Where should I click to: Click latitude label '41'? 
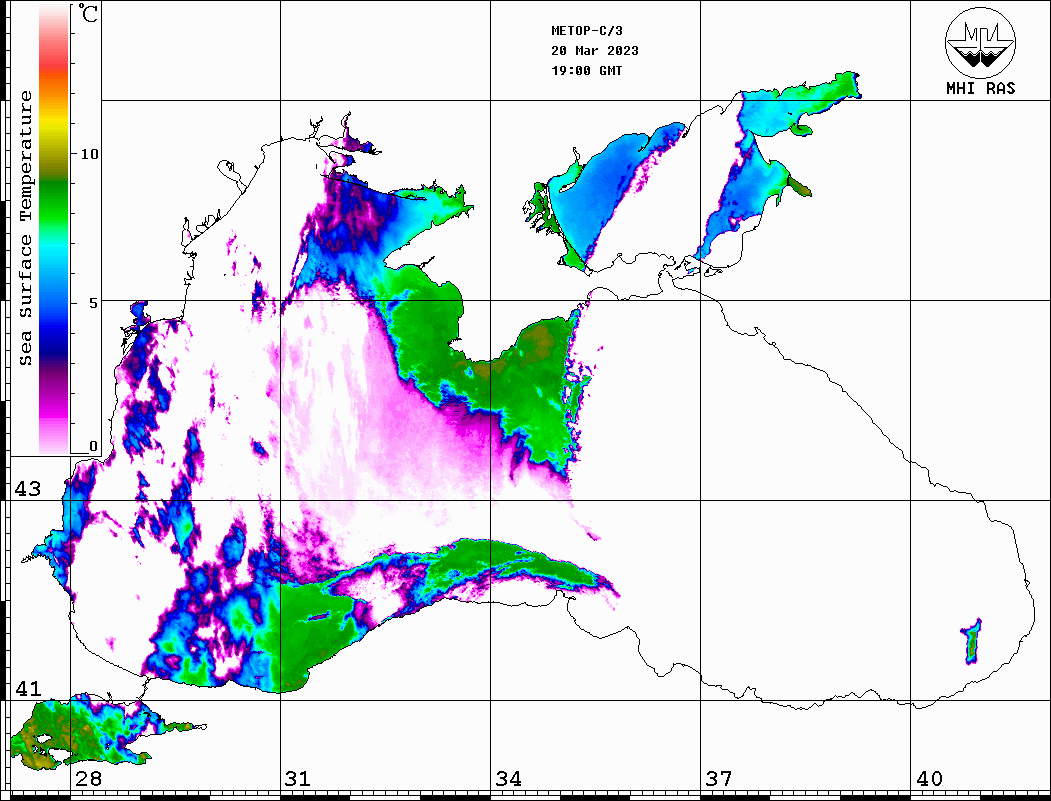[28, 689]
